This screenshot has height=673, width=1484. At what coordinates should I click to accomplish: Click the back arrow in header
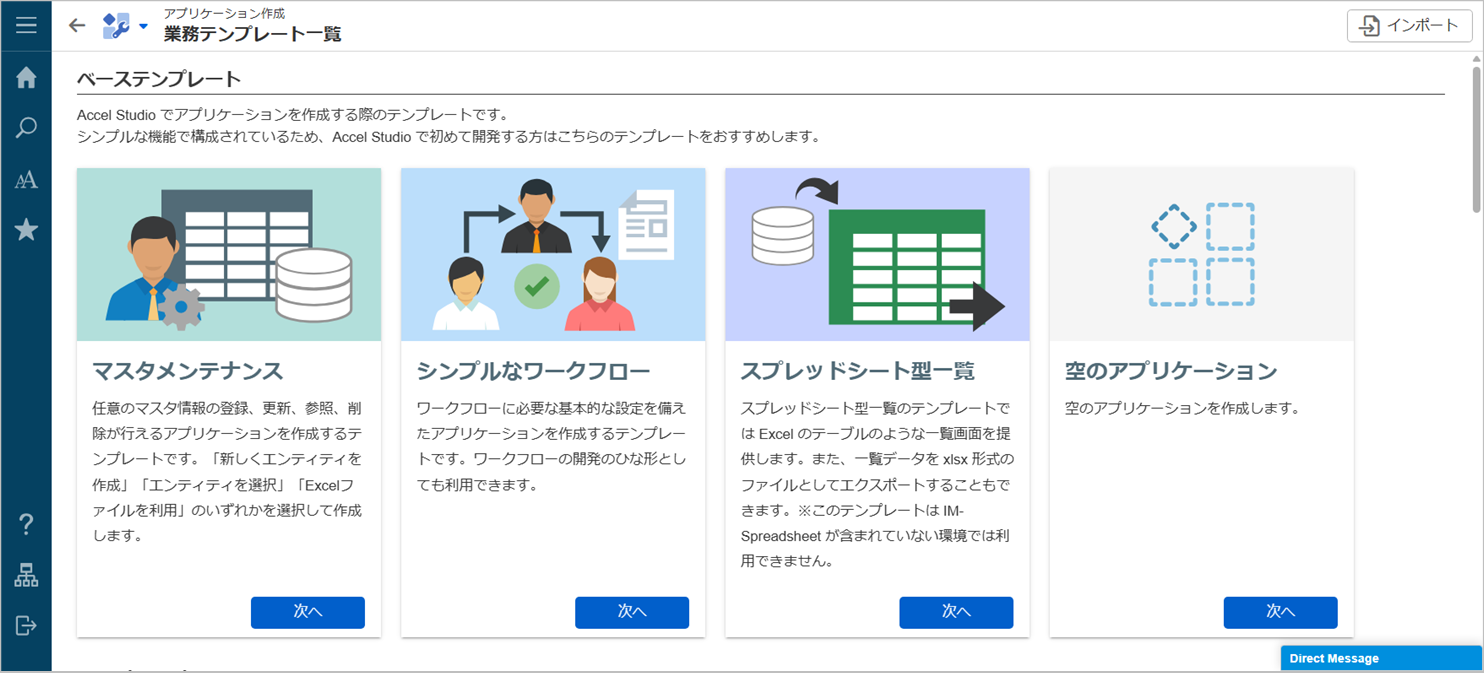tap(77, 26)
